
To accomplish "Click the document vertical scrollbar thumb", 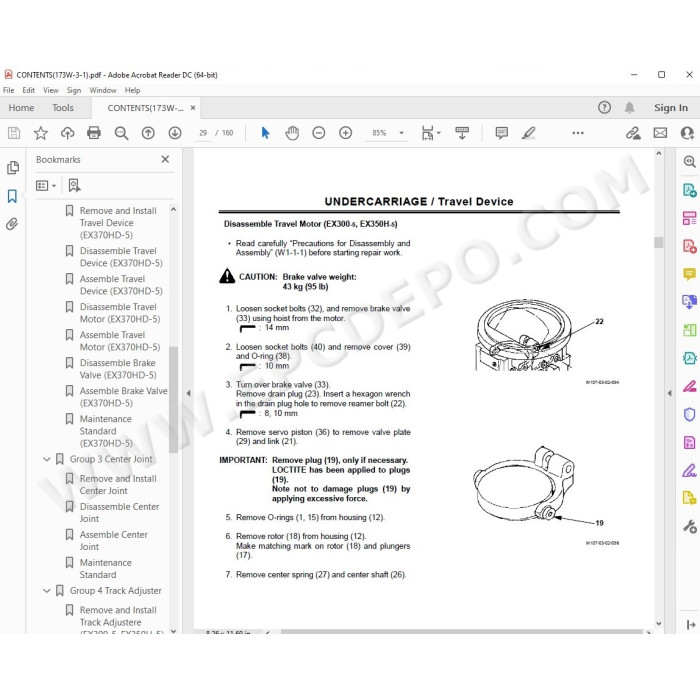I will point(658,242).
